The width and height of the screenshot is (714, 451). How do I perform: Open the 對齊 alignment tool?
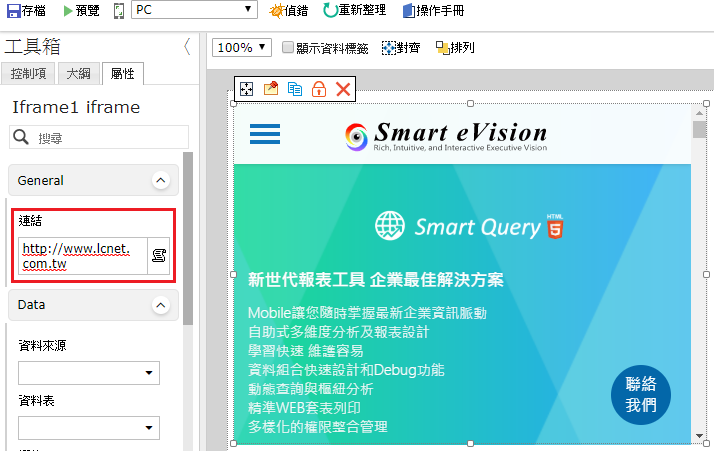401,47
